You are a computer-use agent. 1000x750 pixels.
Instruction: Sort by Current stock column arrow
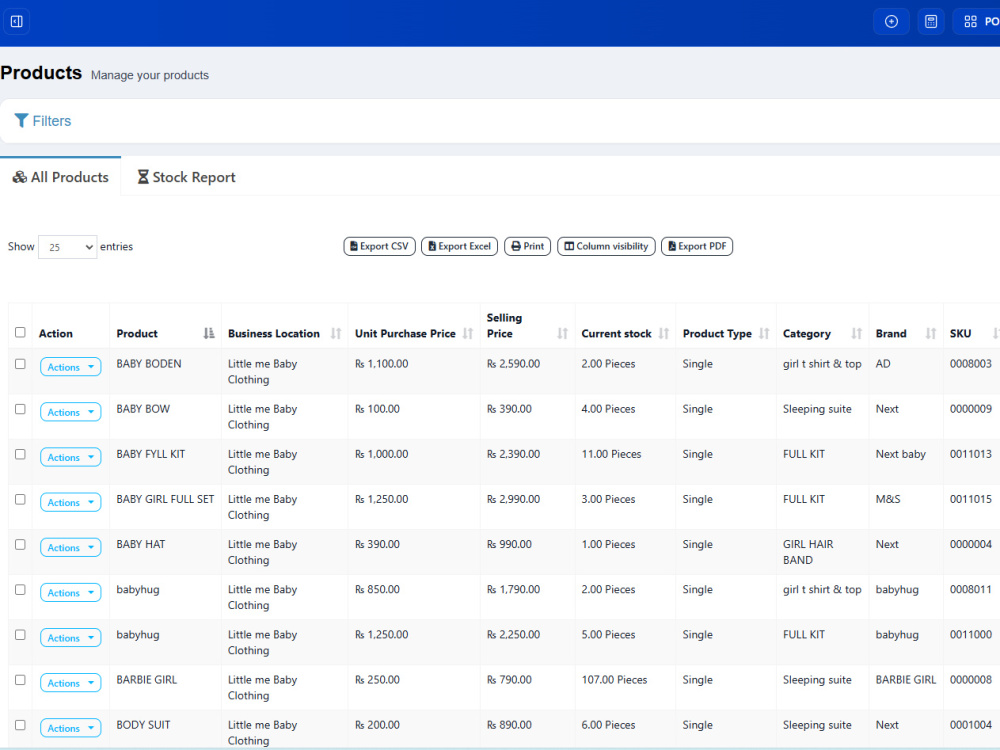tap(664, 333)
